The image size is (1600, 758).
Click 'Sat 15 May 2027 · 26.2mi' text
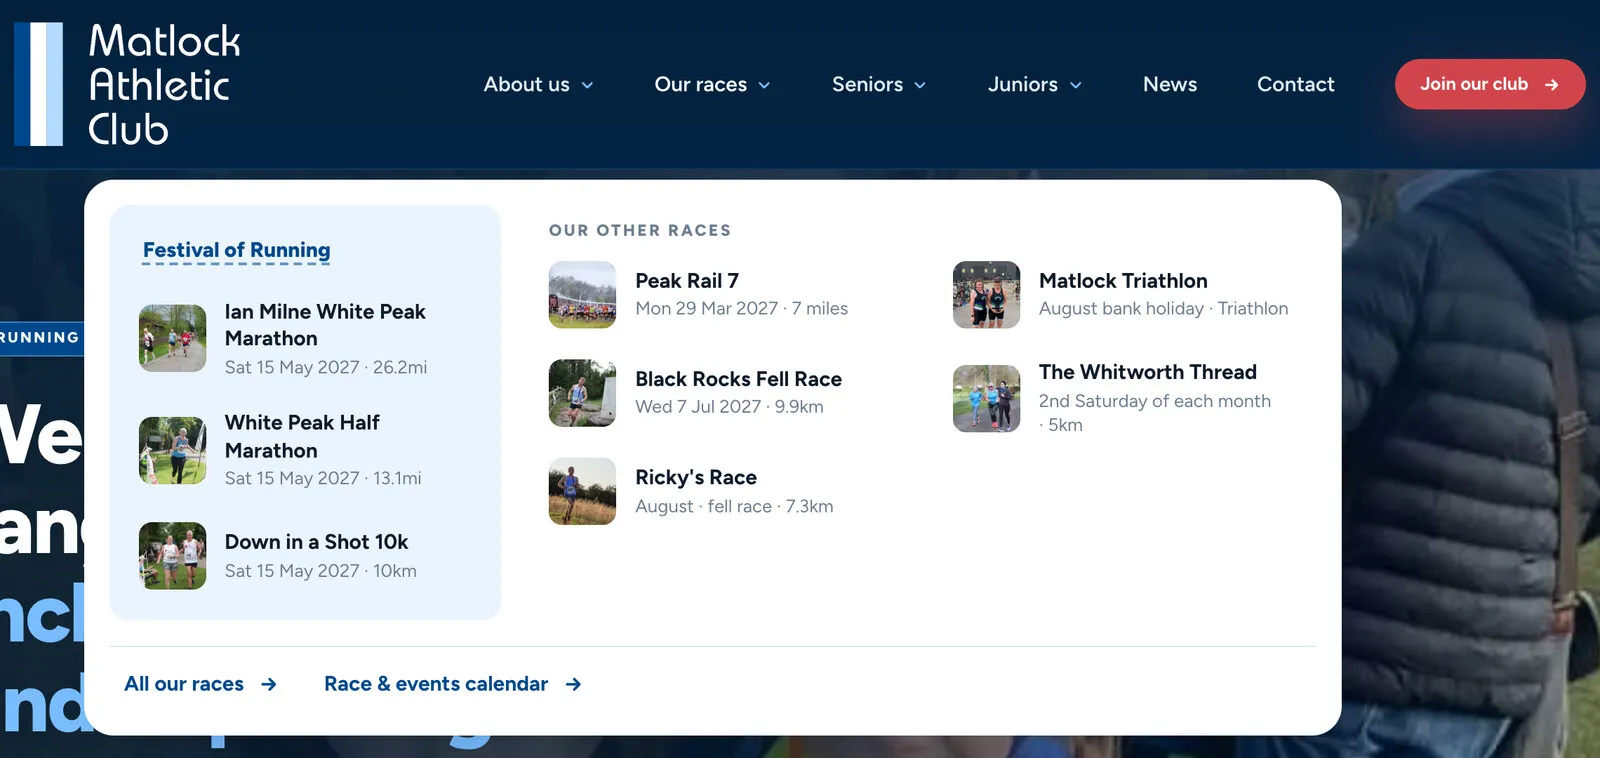(x=326, y=367)
